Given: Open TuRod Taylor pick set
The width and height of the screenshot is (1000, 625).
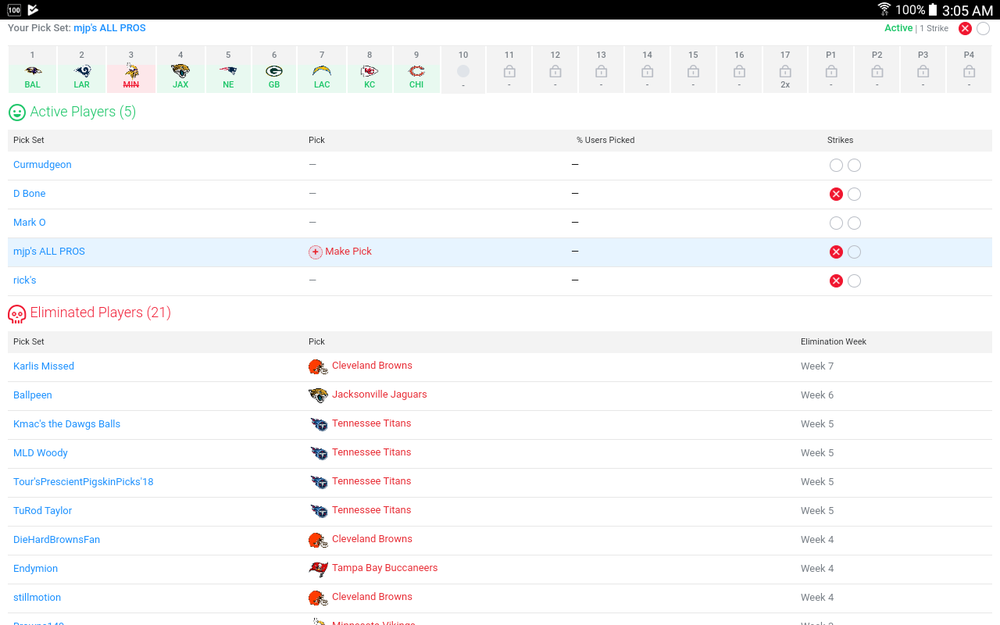Looking at the screenshot, I should pos(43,511).
